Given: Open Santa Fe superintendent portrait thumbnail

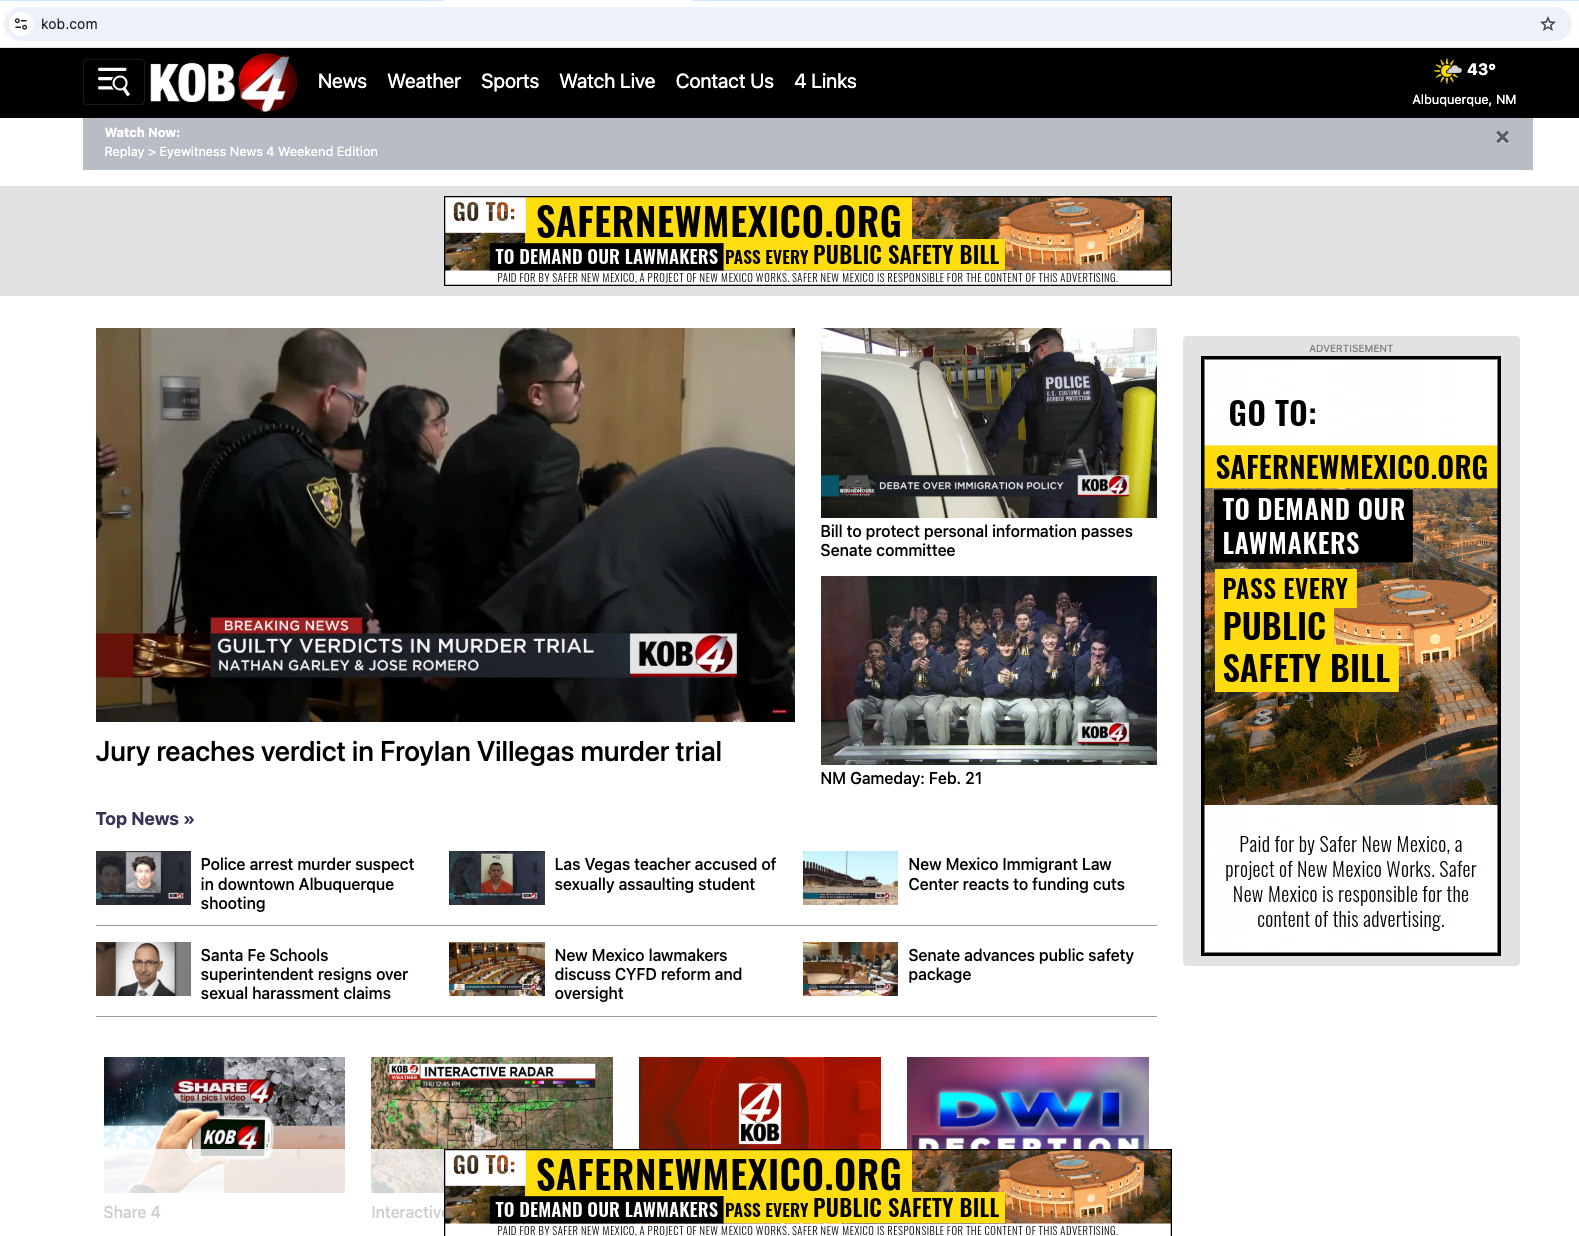Looking at the screenshot, I should tap(143, 969).
